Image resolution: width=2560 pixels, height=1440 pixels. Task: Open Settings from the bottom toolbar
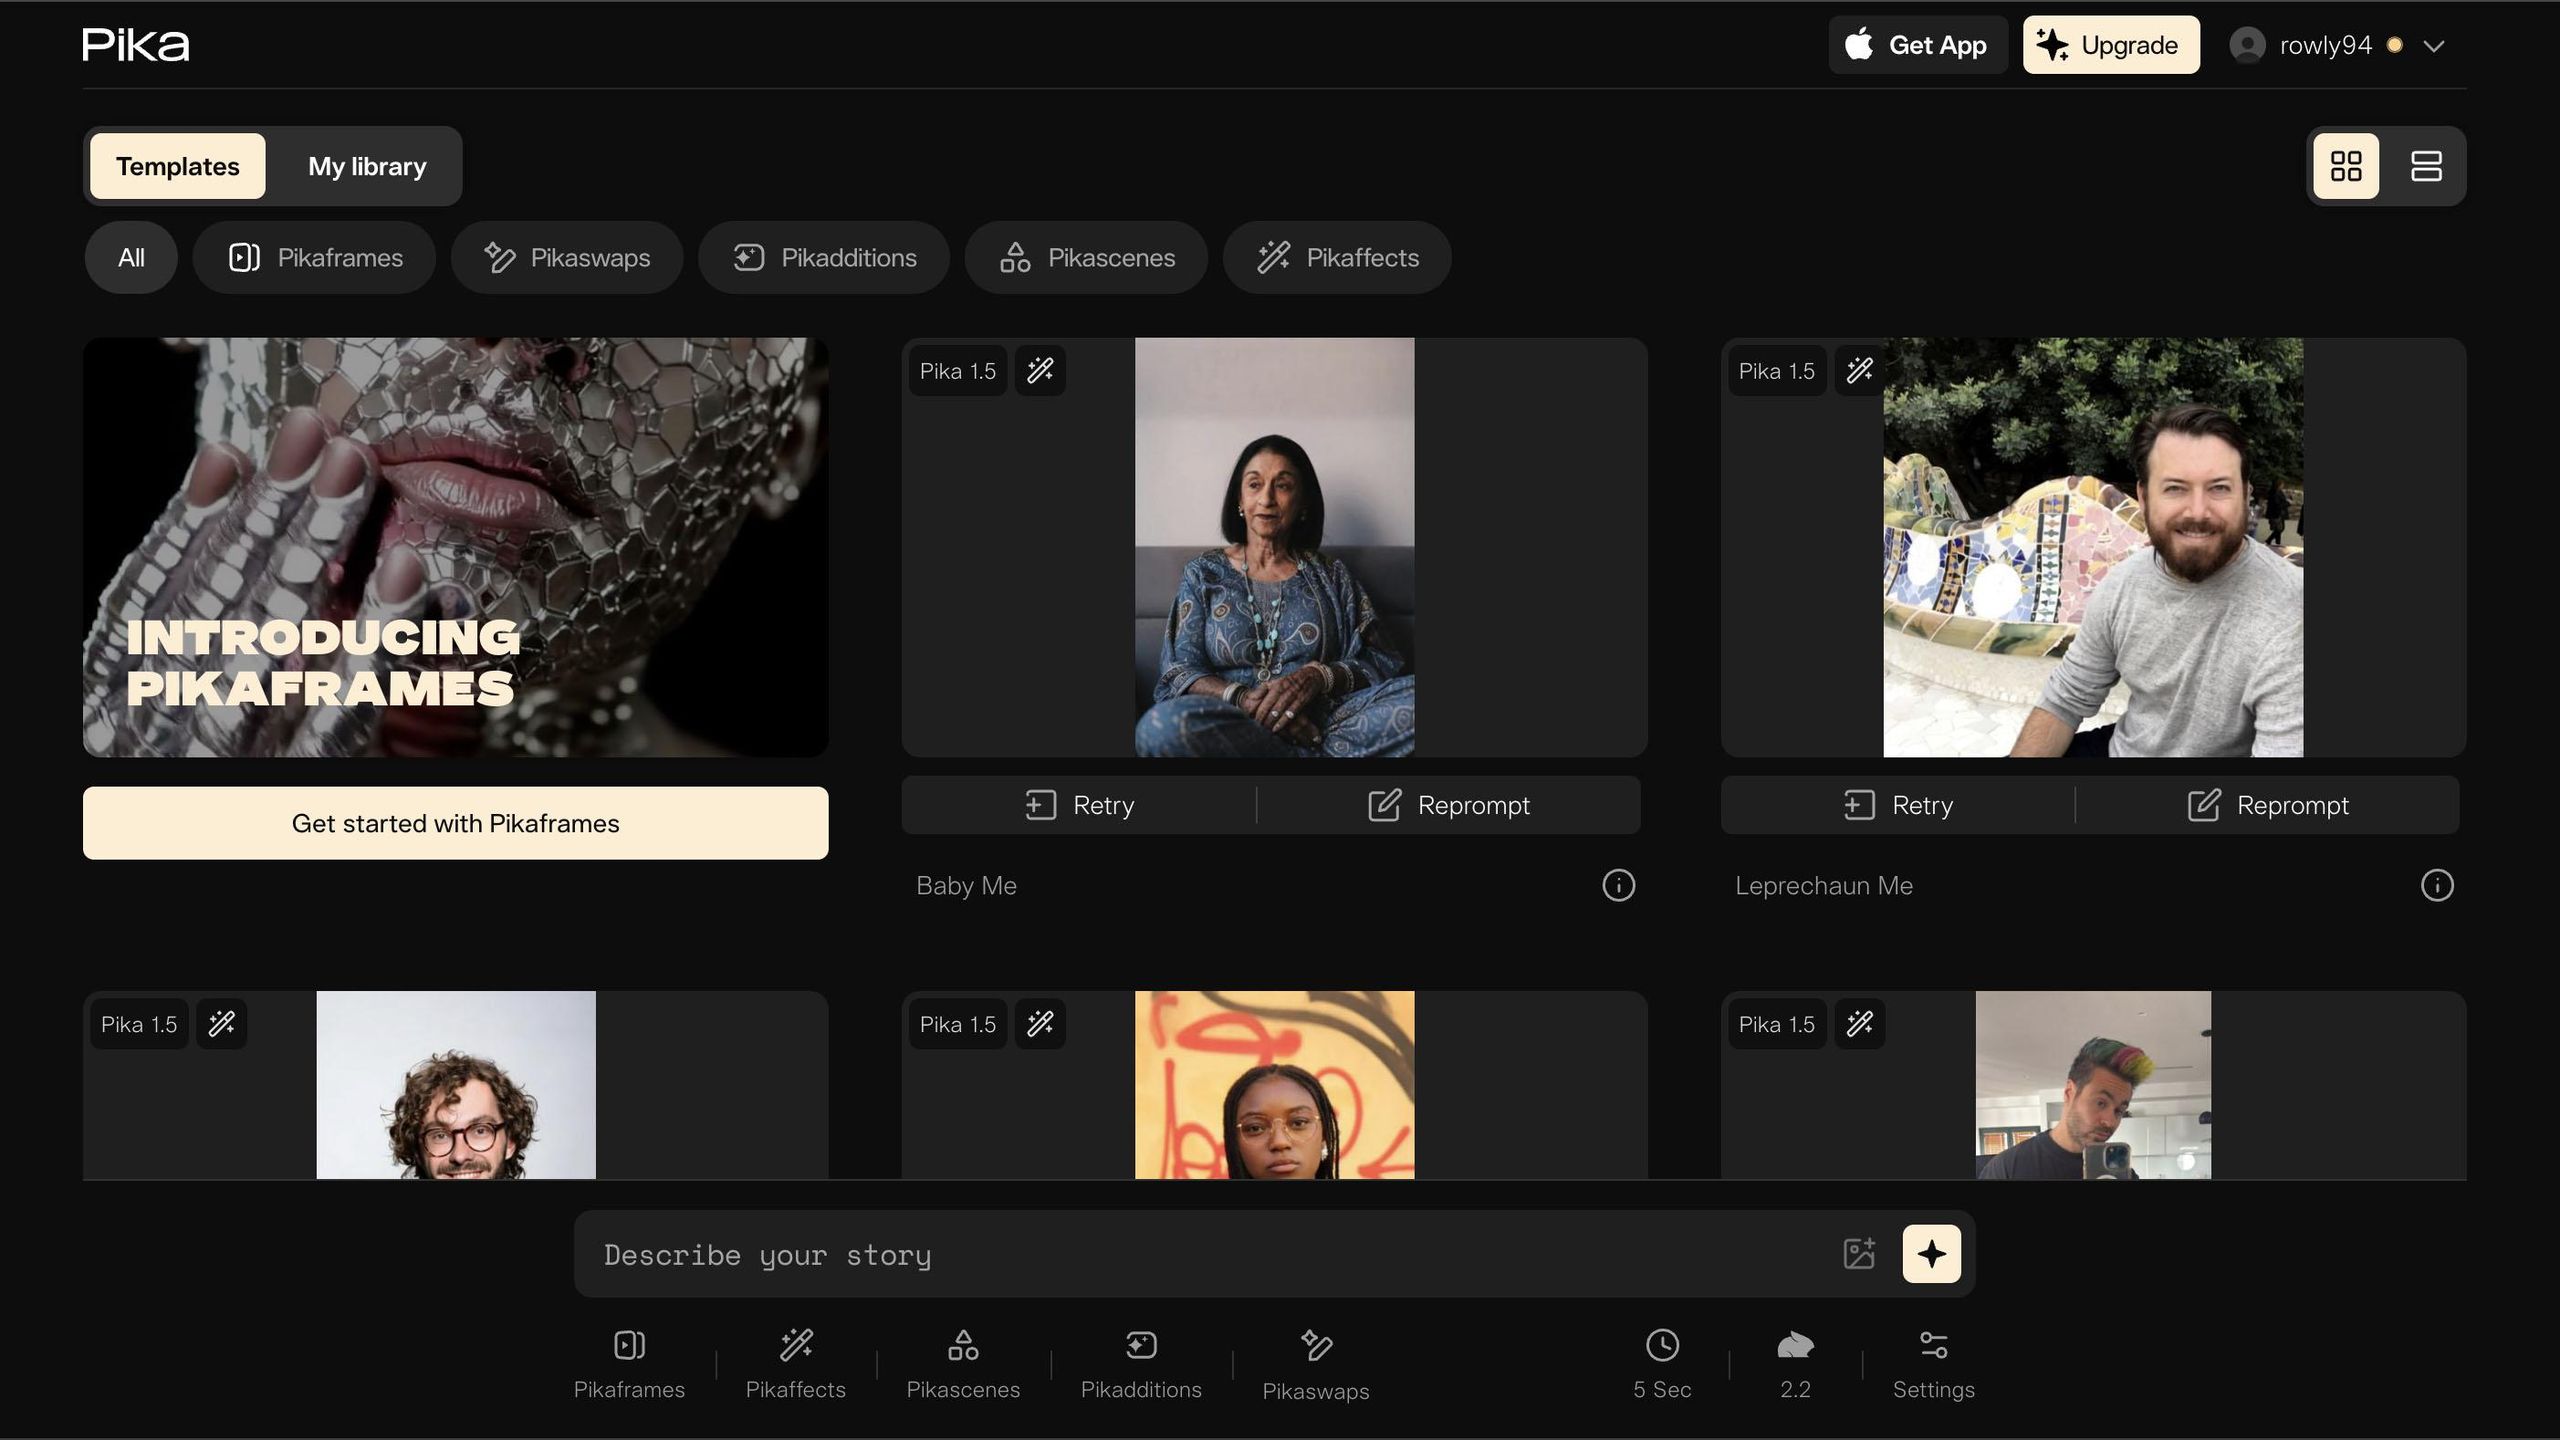pos(1932,1360)
